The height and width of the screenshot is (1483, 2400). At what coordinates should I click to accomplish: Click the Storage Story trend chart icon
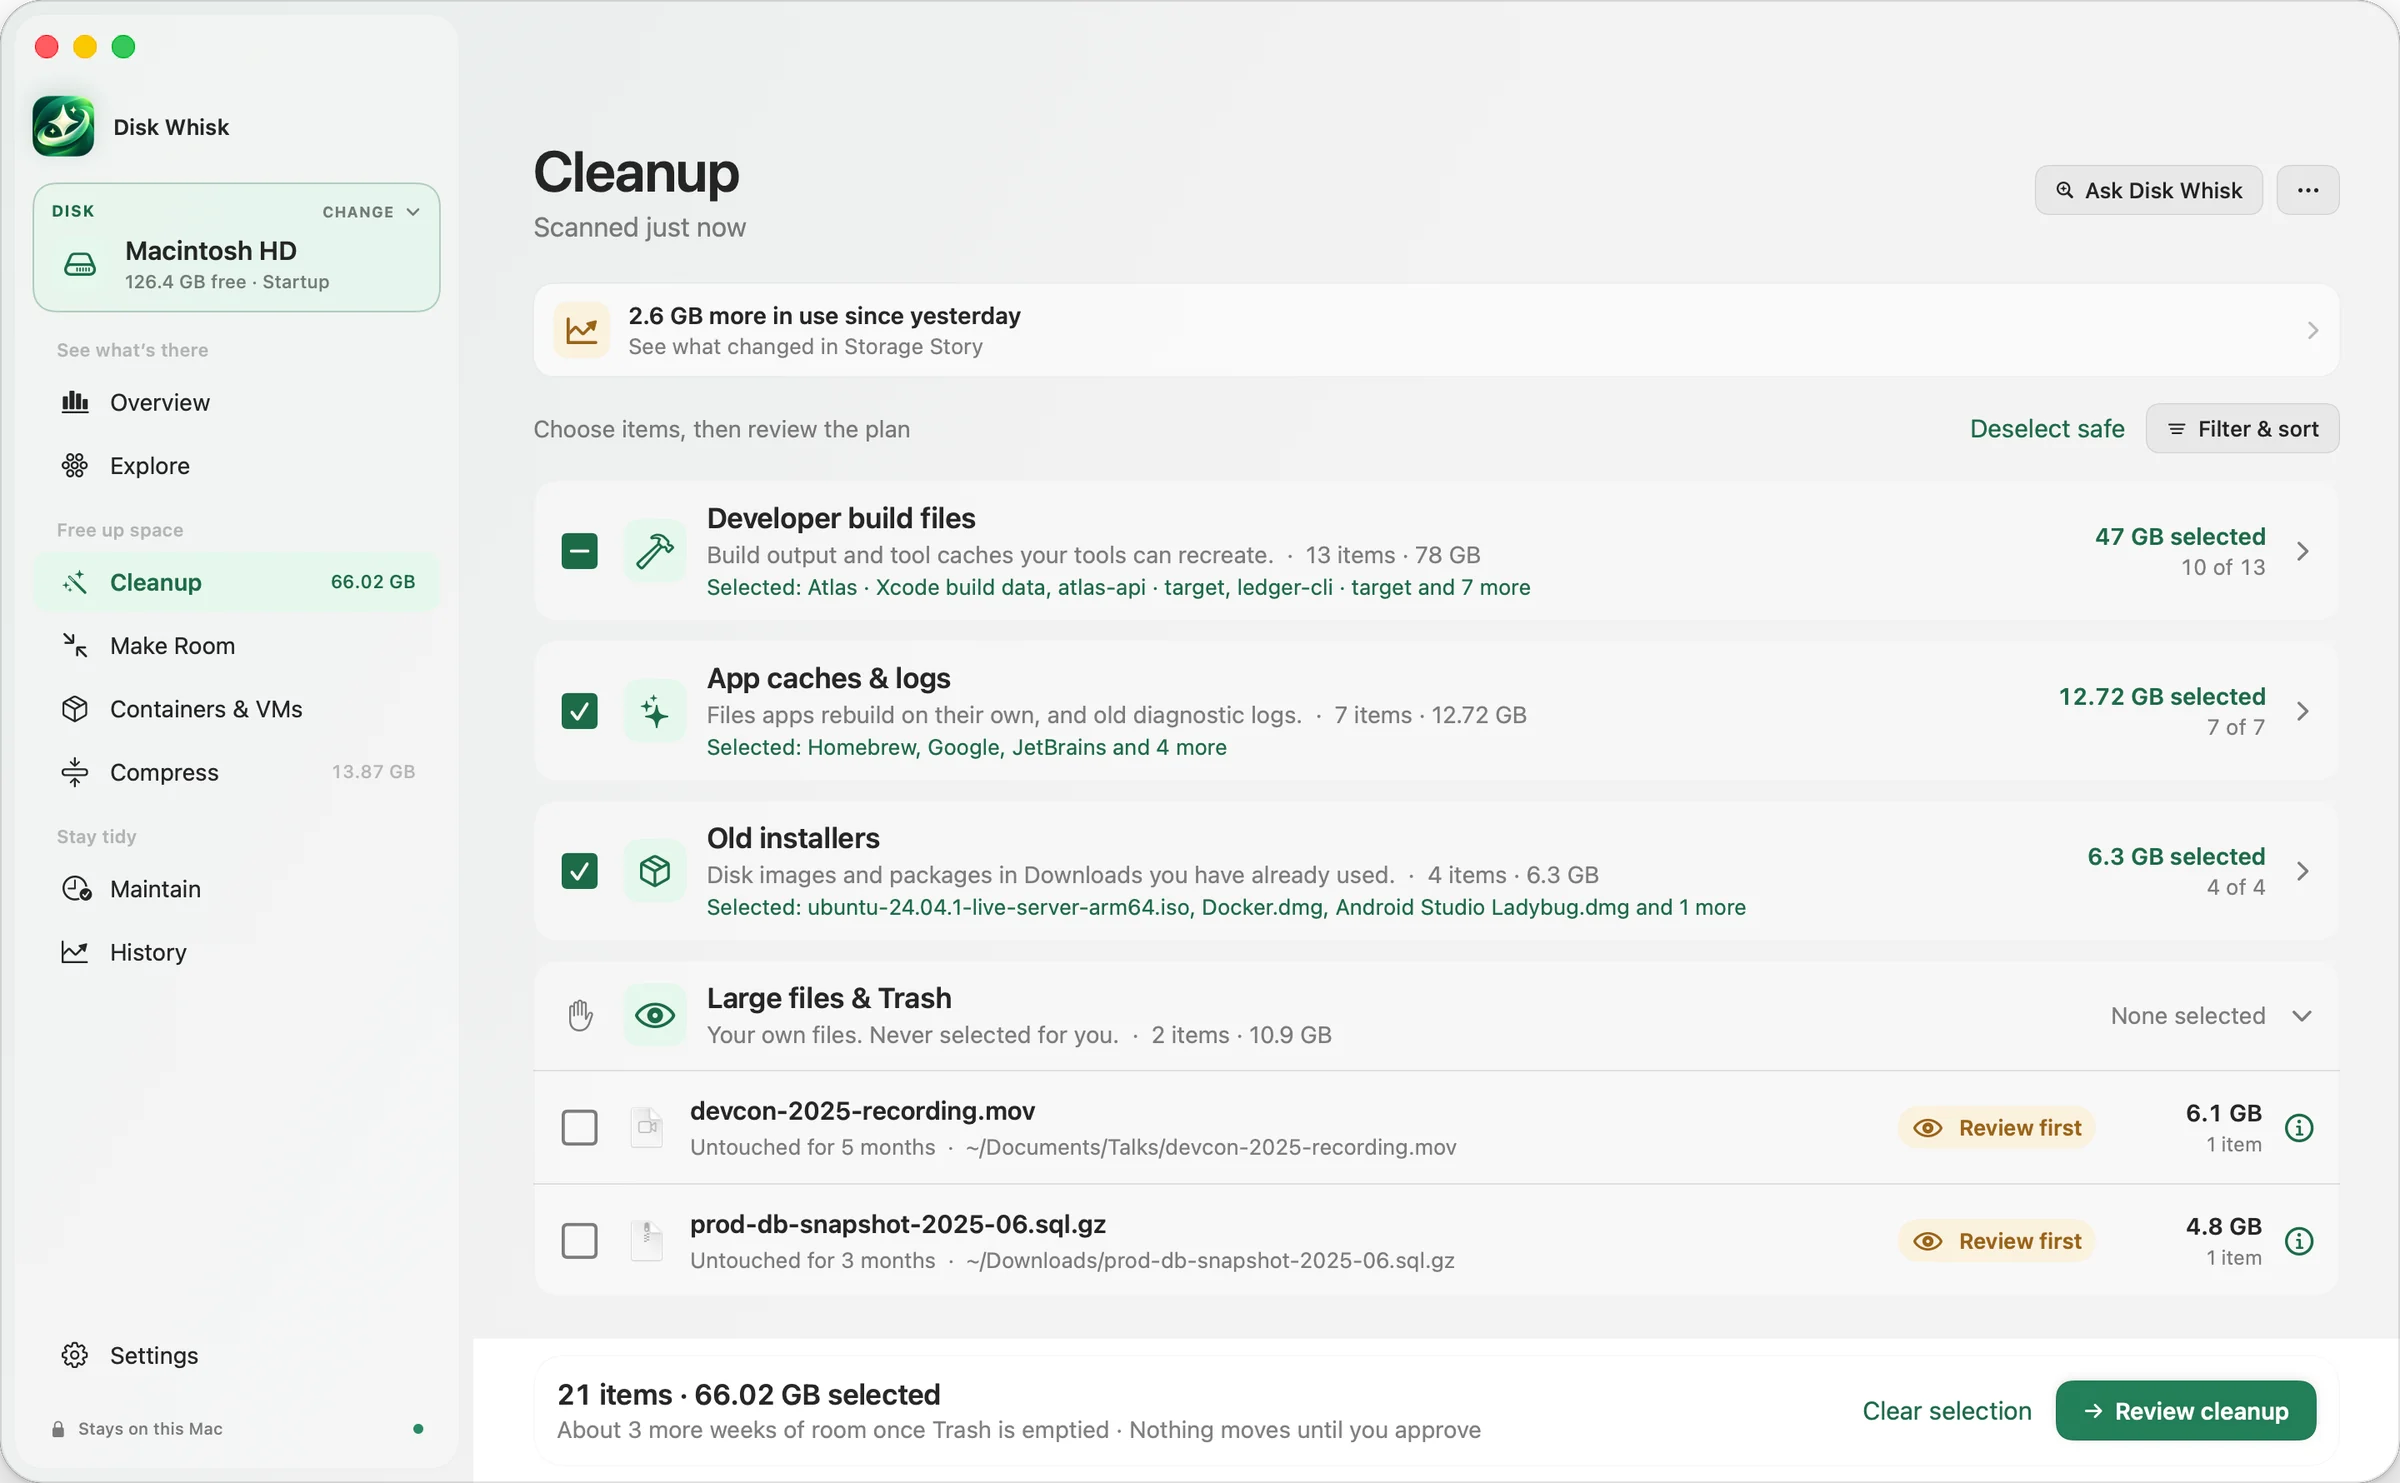[582, 330]
